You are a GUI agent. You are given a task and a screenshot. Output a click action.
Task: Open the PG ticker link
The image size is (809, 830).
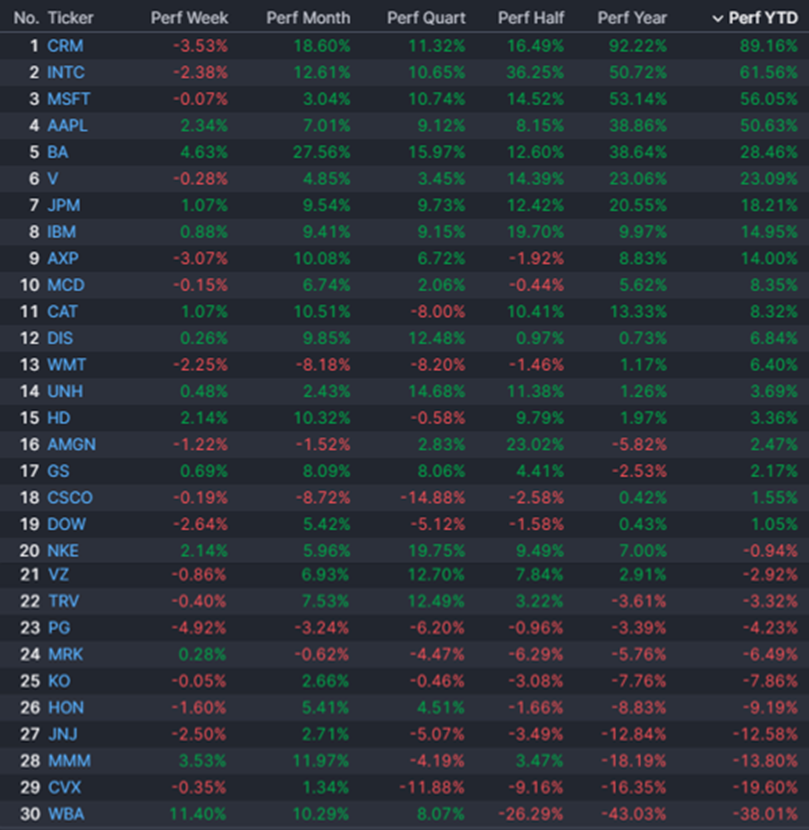coord(59,628)
